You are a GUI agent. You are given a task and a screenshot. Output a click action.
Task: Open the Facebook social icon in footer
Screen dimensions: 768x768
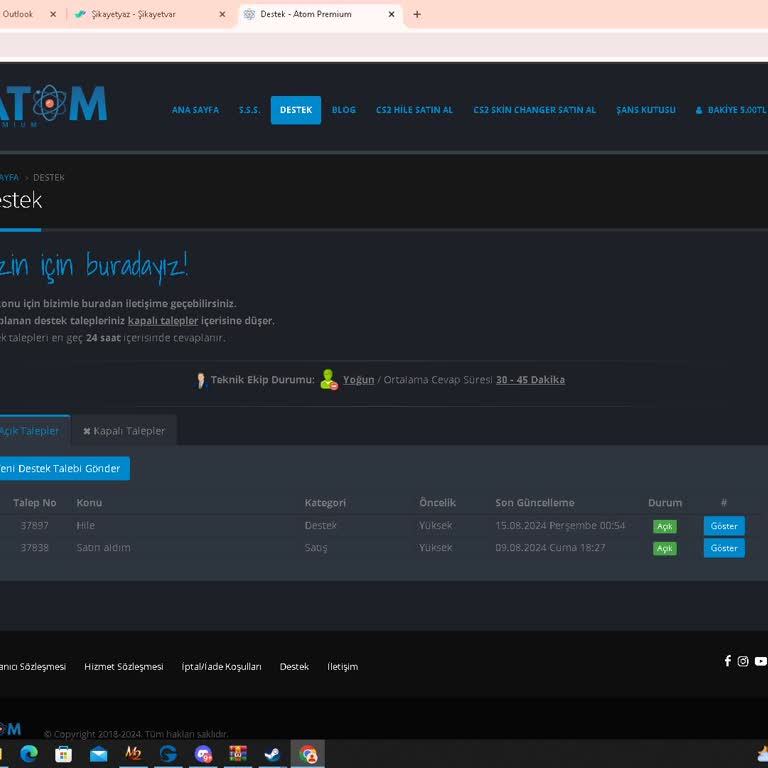pyautogui.click(x=728, y=661)
